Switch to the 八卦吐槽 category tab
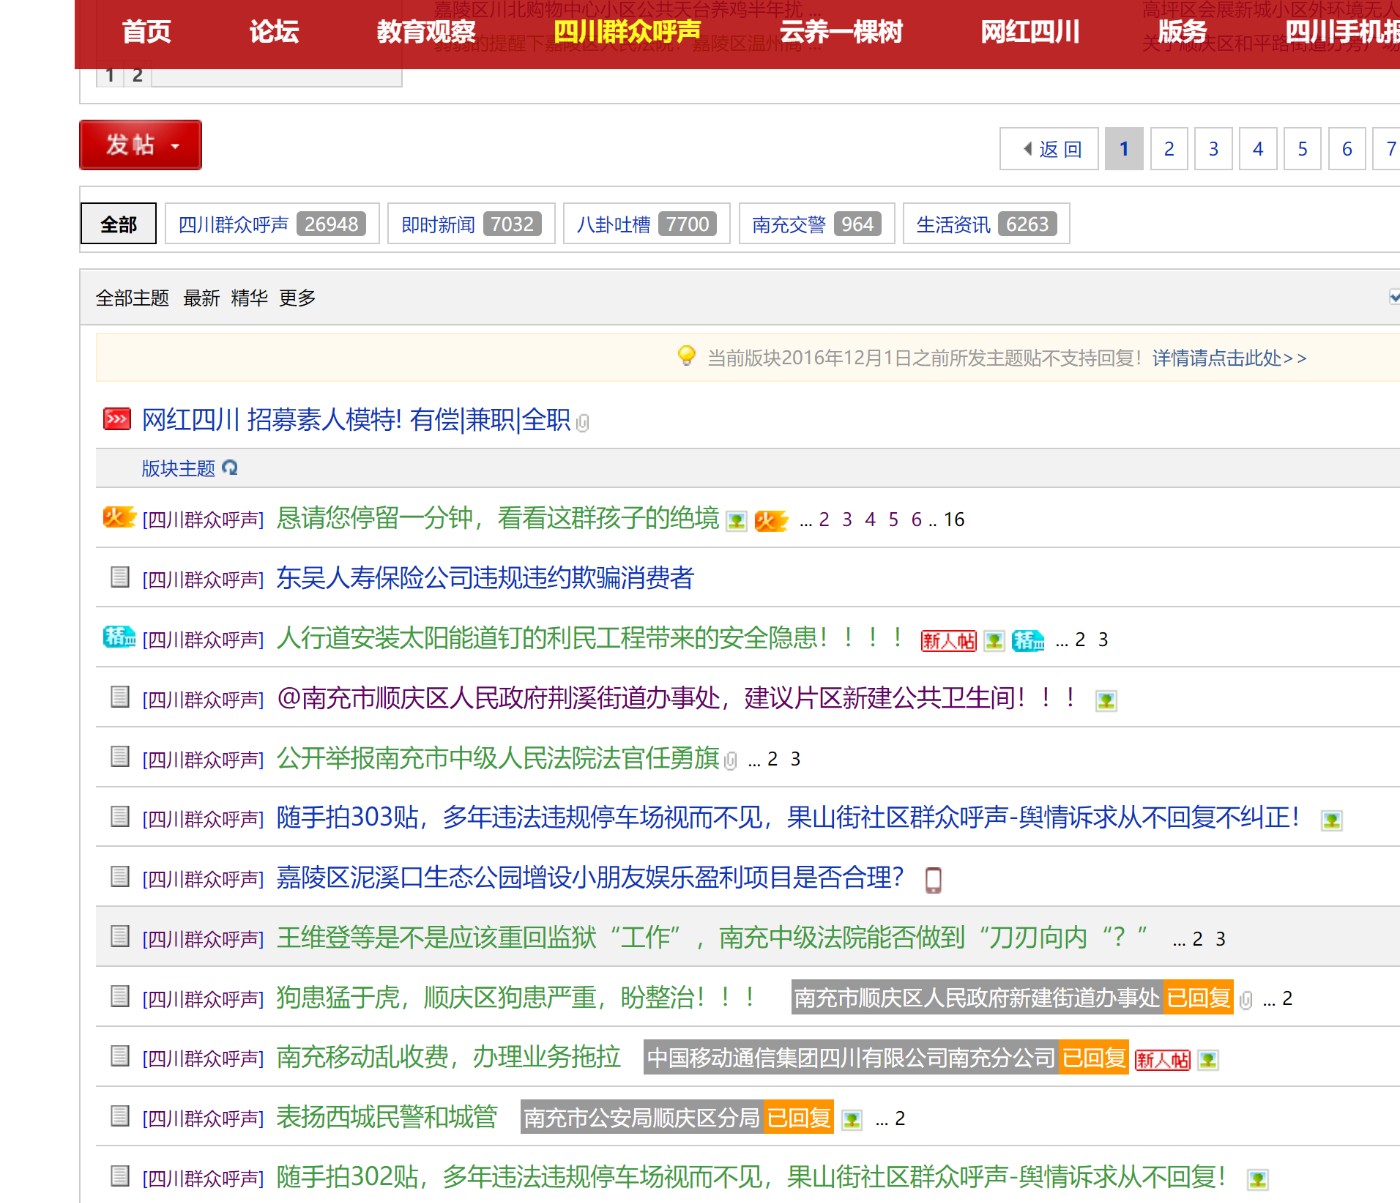This screenshot has width=1400, height=1203. [x=646, y=224]
